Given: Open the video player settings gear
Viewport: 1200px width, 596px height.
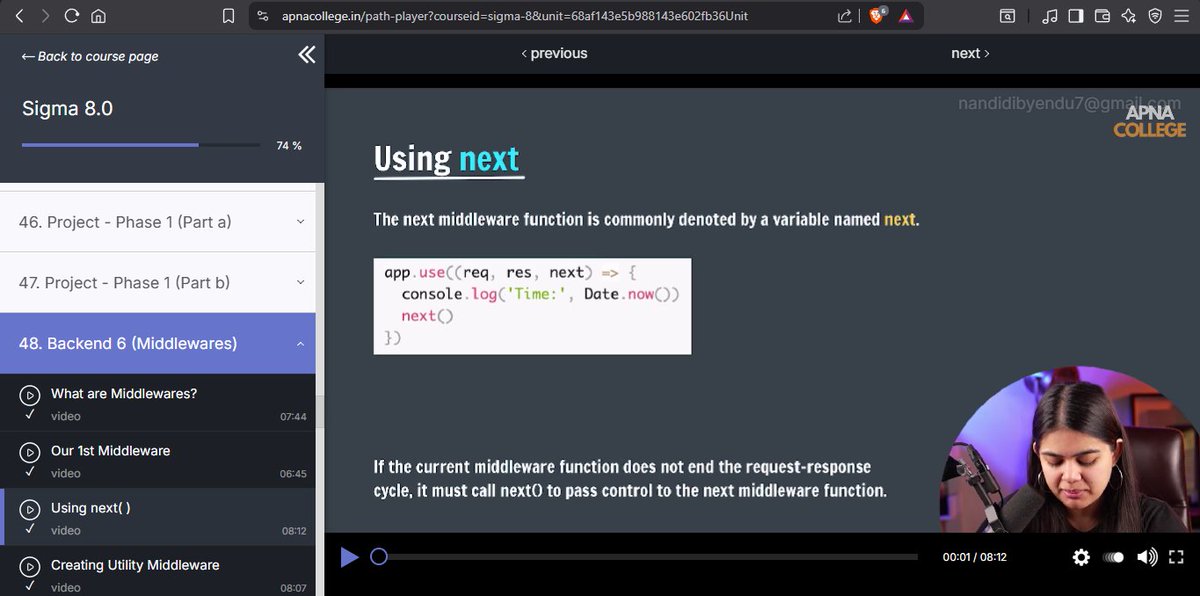Looking at the screenshot, I should [x=1081, y=557].
